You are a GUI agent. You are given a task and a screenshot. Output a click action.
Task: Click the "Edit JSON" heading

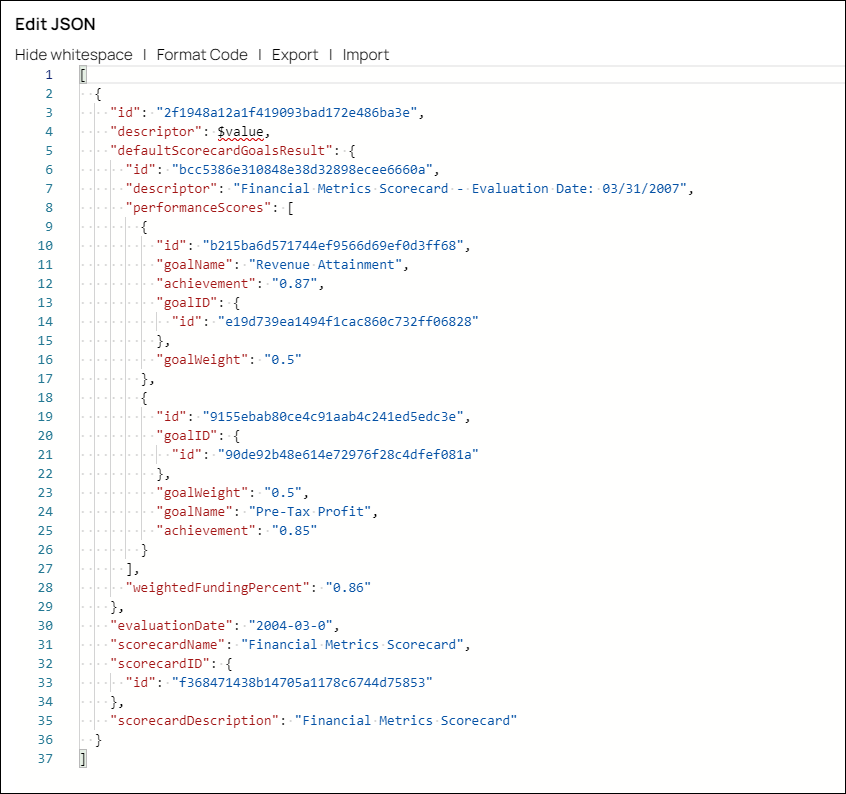(x=55, y=24)
